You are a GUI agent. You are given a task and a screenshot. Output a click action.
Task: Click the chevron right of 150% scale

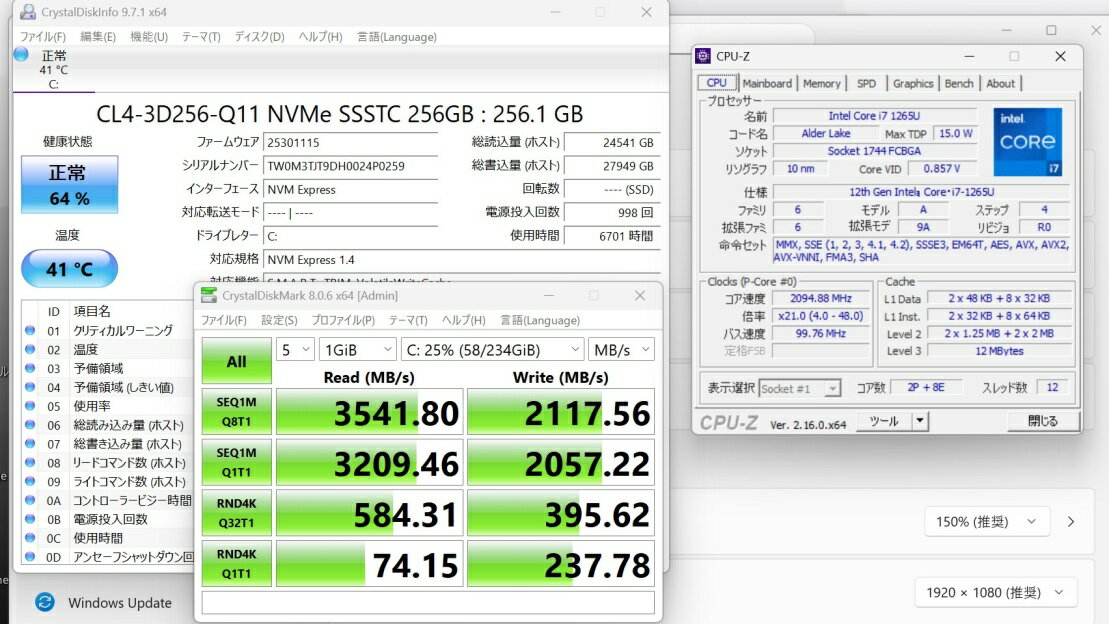tap(1071, 522)
